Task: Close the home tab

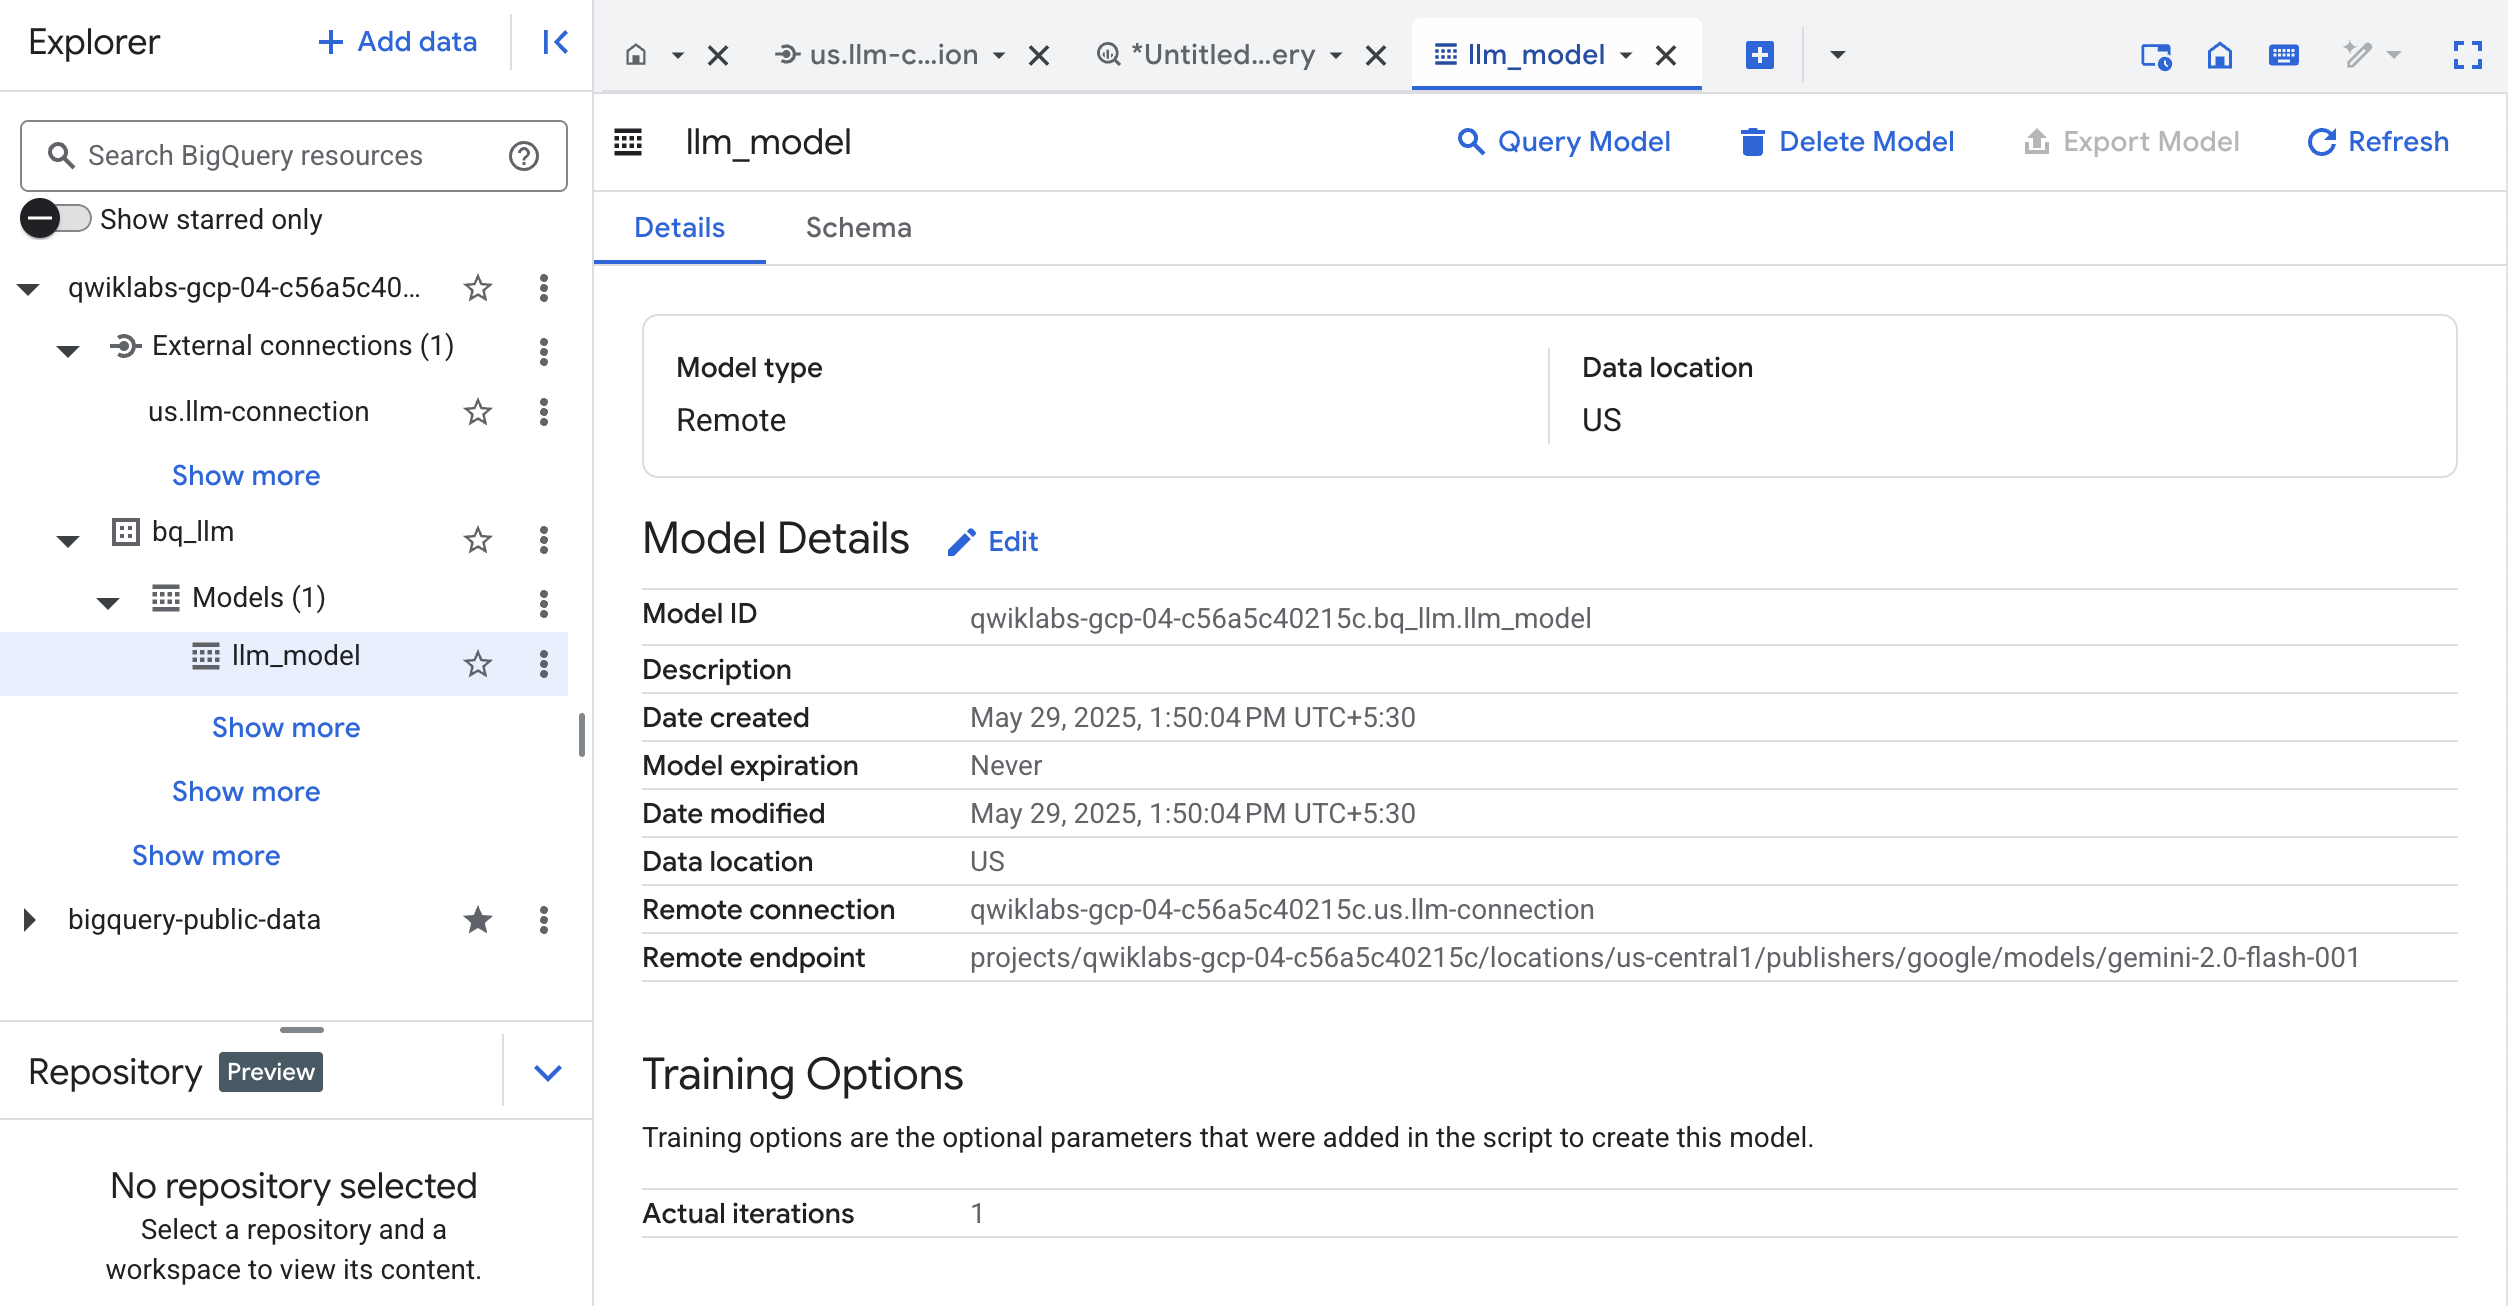Action: (x=718, y=56)
